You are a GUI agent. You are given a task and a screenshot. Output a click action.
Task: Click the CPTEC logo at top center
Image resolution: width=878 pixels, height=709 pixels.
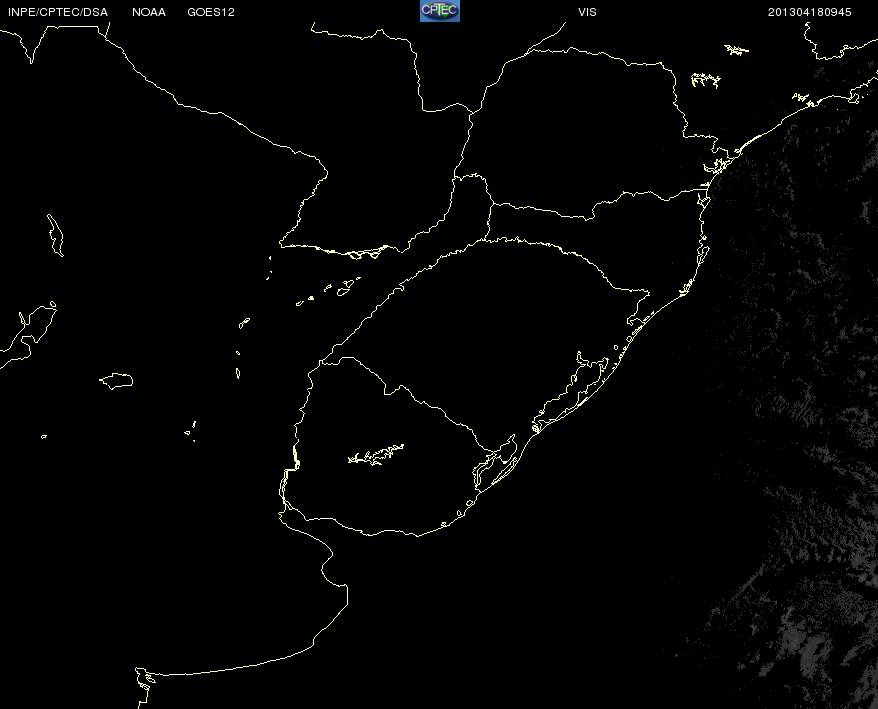pyautogui.click(x=440, y=11)
